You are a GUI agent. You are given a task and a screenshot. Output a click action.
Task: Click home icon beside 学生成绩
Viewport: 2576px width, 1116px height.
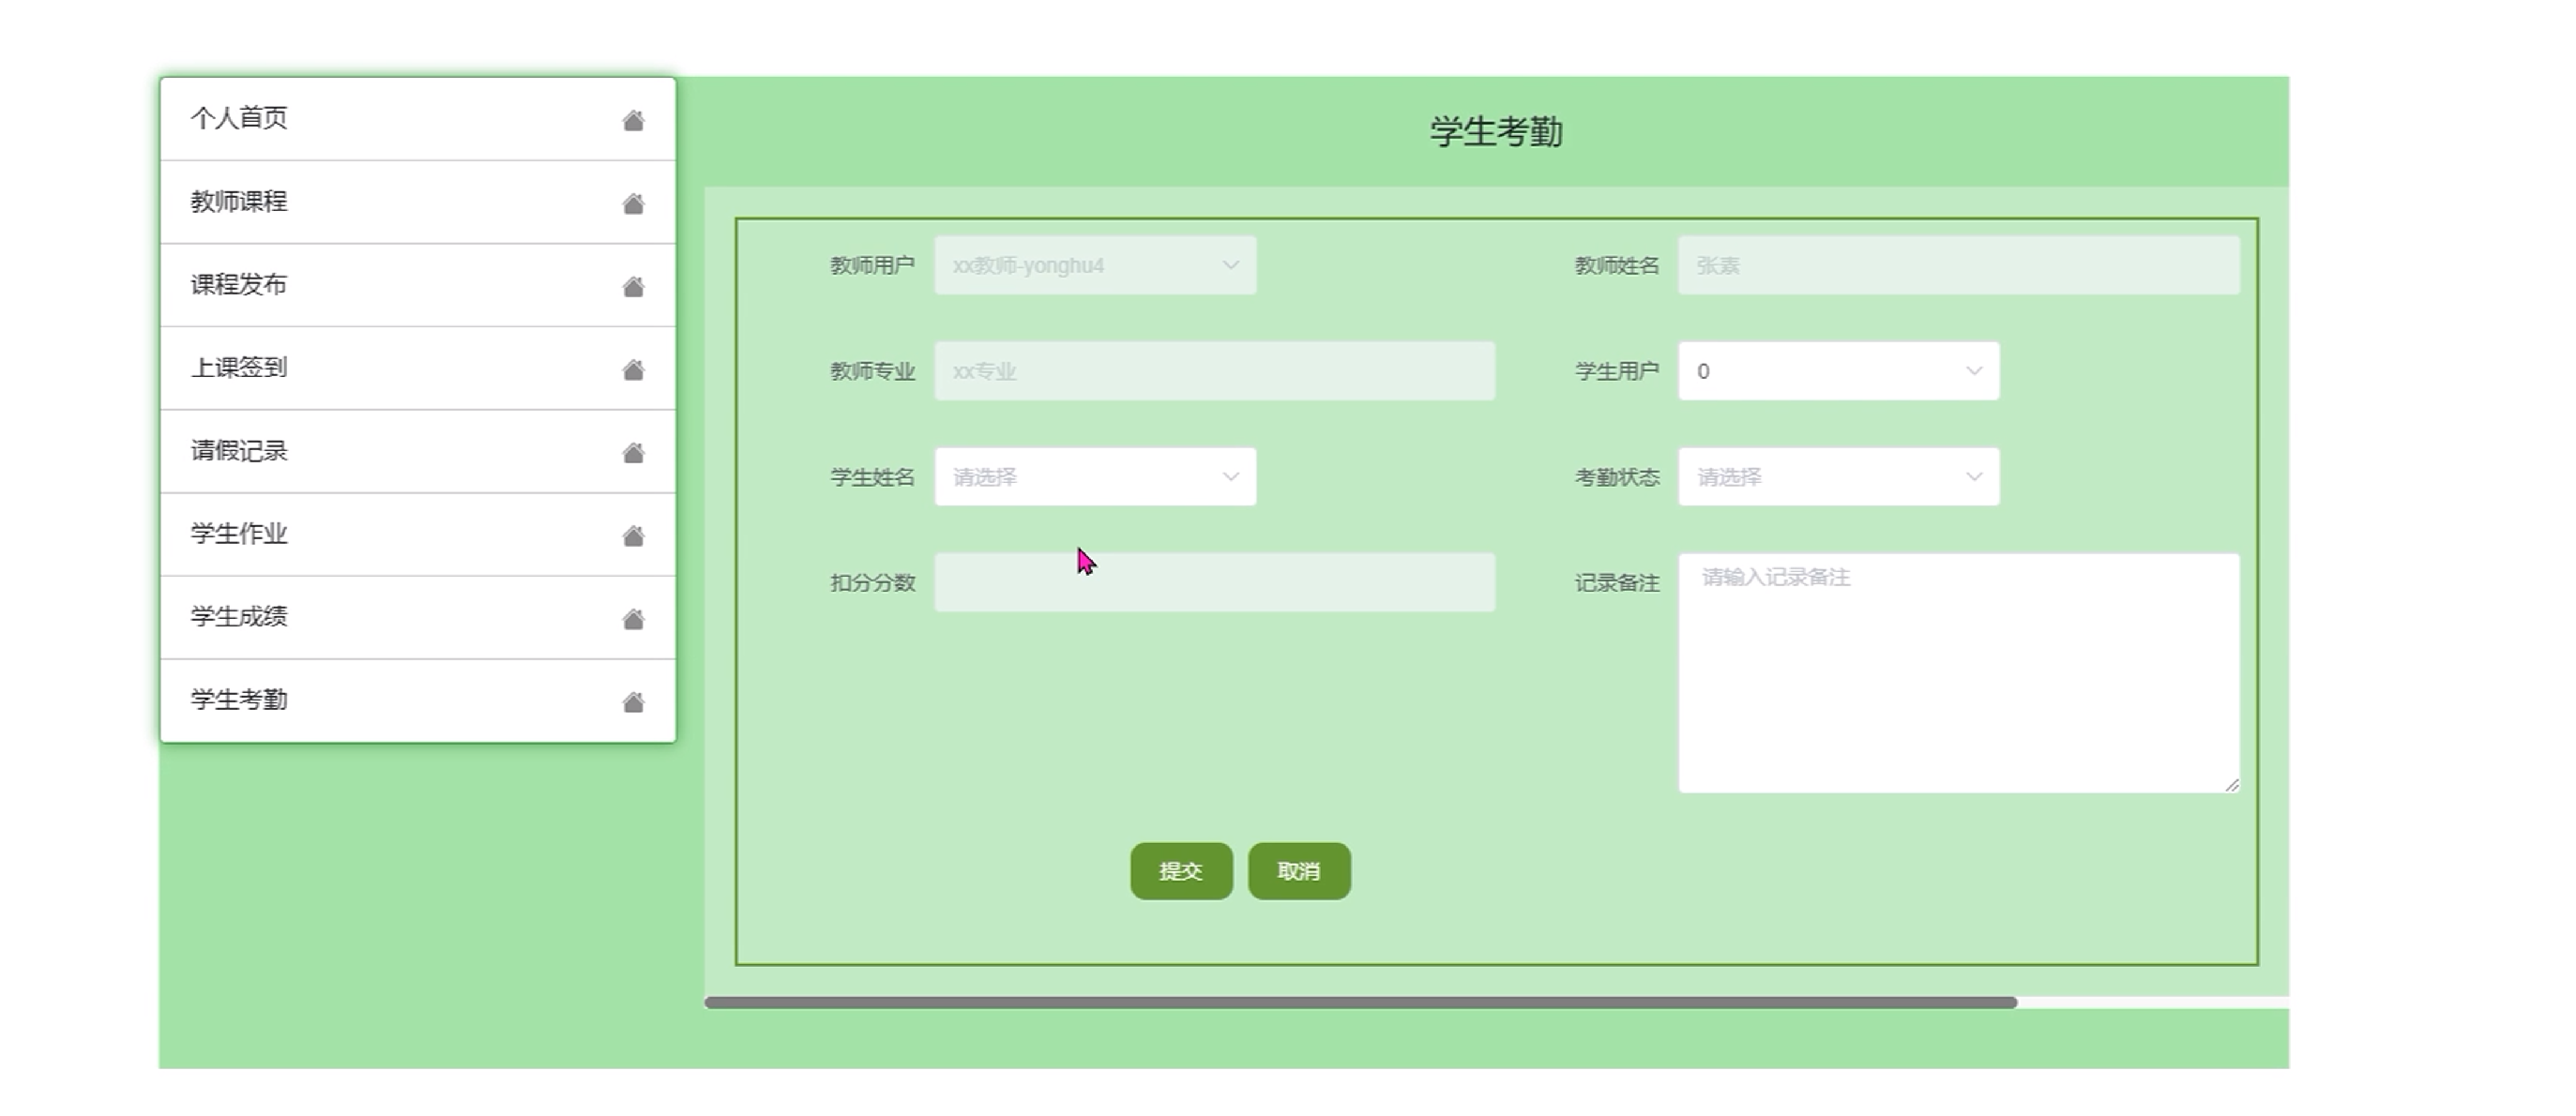(x=633, y=619)
